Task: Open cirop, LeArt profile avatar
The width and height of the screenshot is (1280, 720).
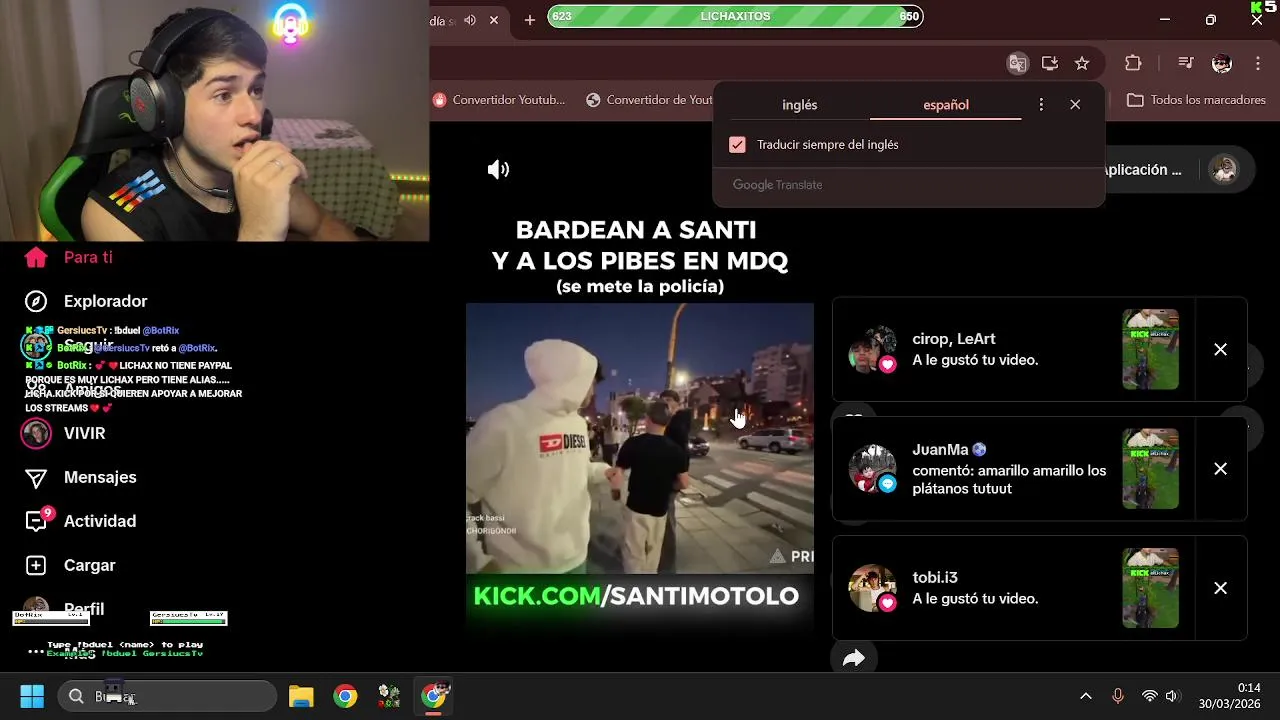Action: point(873,349)
